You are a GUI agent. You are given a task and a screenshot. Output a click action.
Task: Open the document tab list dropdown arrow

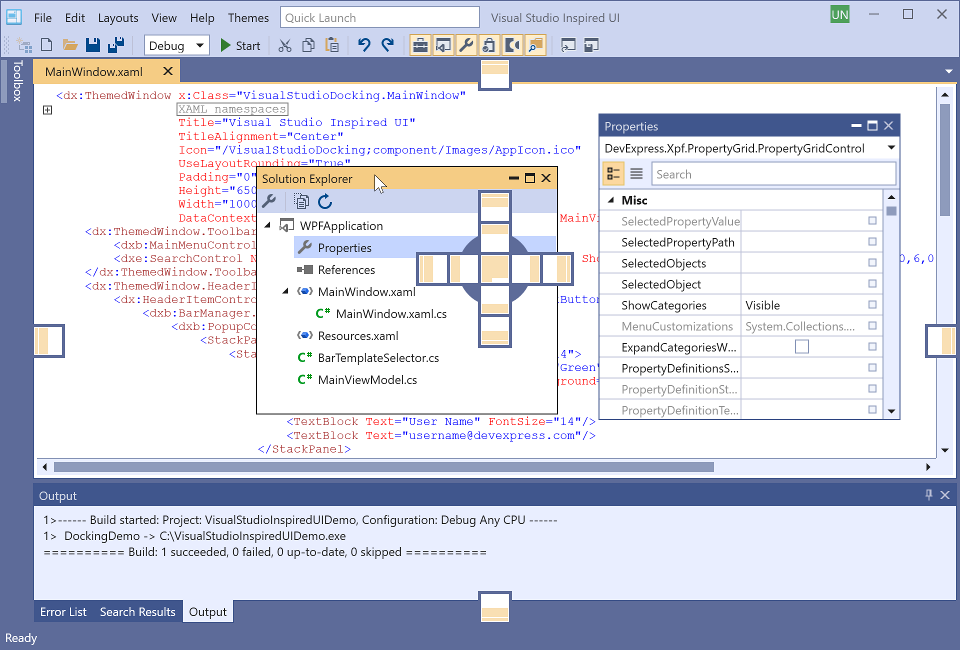[x=948, y=72]
